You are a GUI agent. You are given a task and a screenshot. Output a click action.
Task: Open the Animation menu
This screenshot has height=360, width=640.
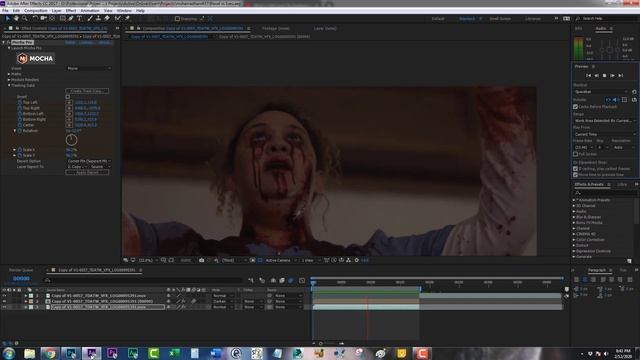pyautogui.click(x=90, y=11)
